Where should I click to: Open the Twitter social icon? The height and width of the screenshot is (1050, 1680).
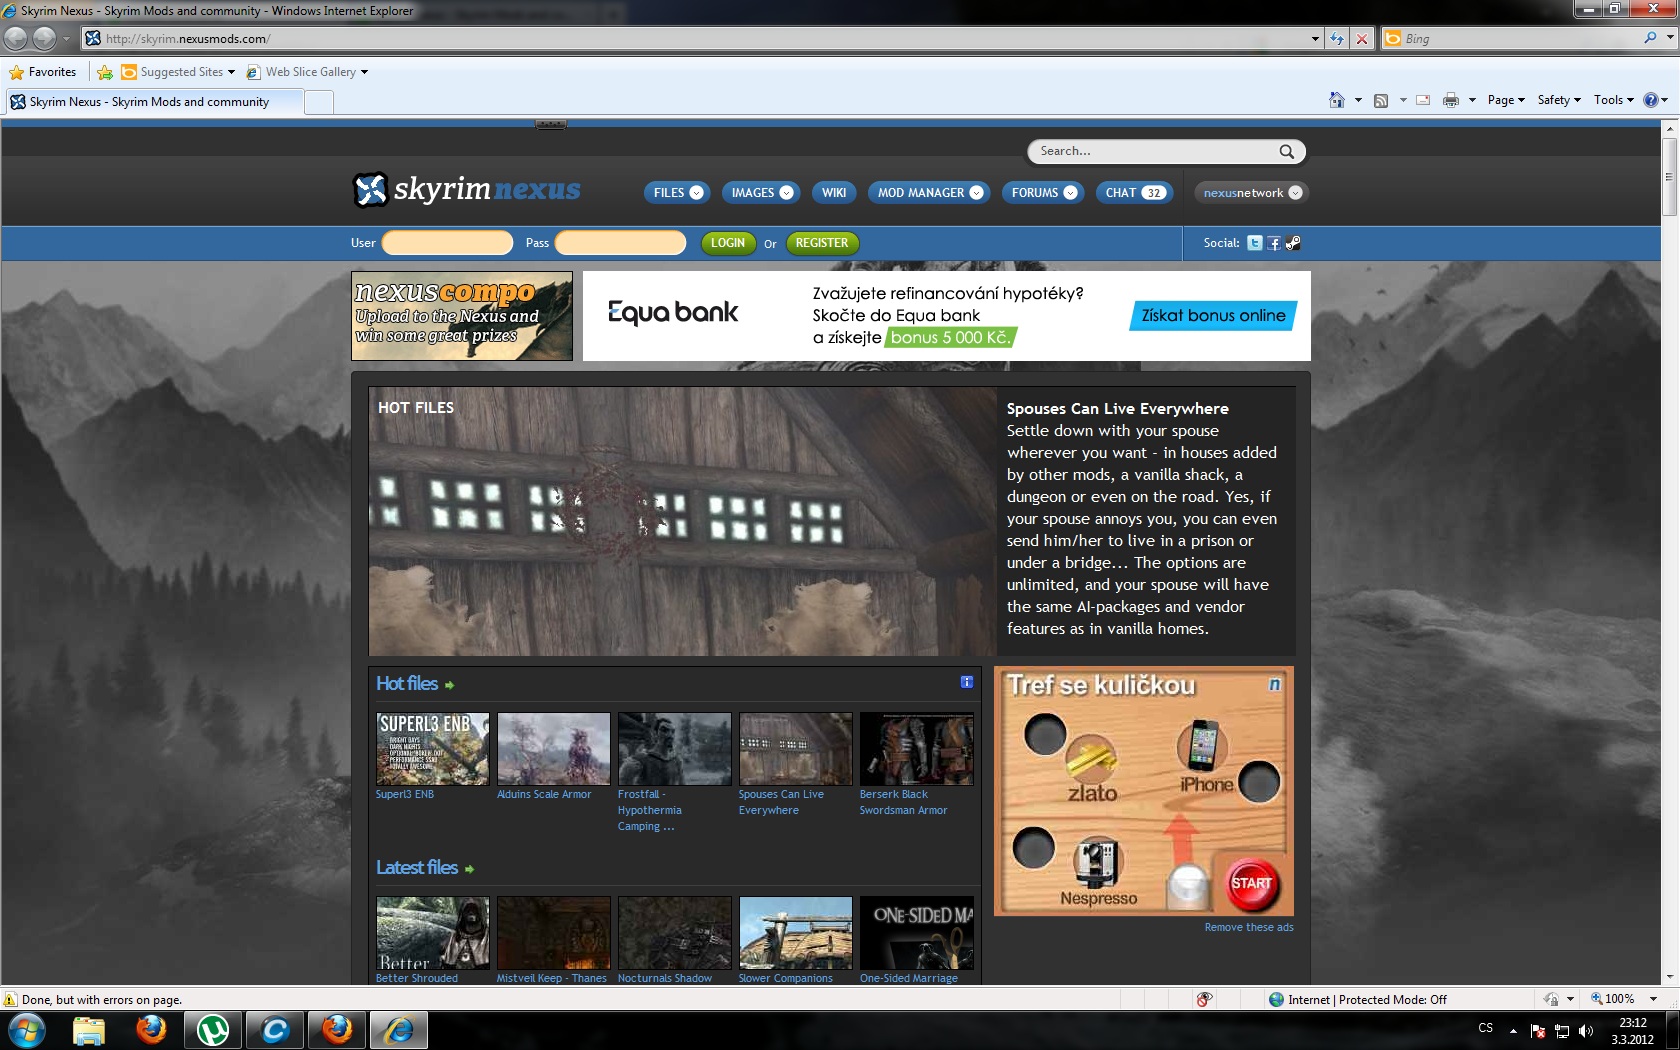click(x=1255, y=243)
